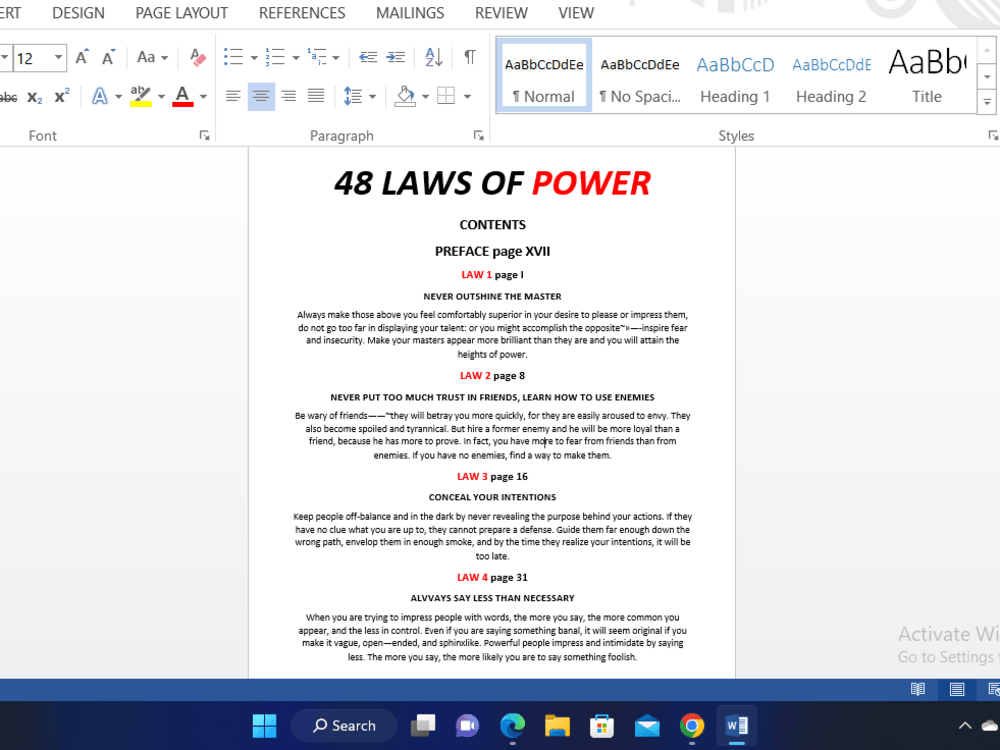Open File Explorer from taskbar
Image resolution: width=1000 pixels, height=750 pixels.
tap(557, 726)
